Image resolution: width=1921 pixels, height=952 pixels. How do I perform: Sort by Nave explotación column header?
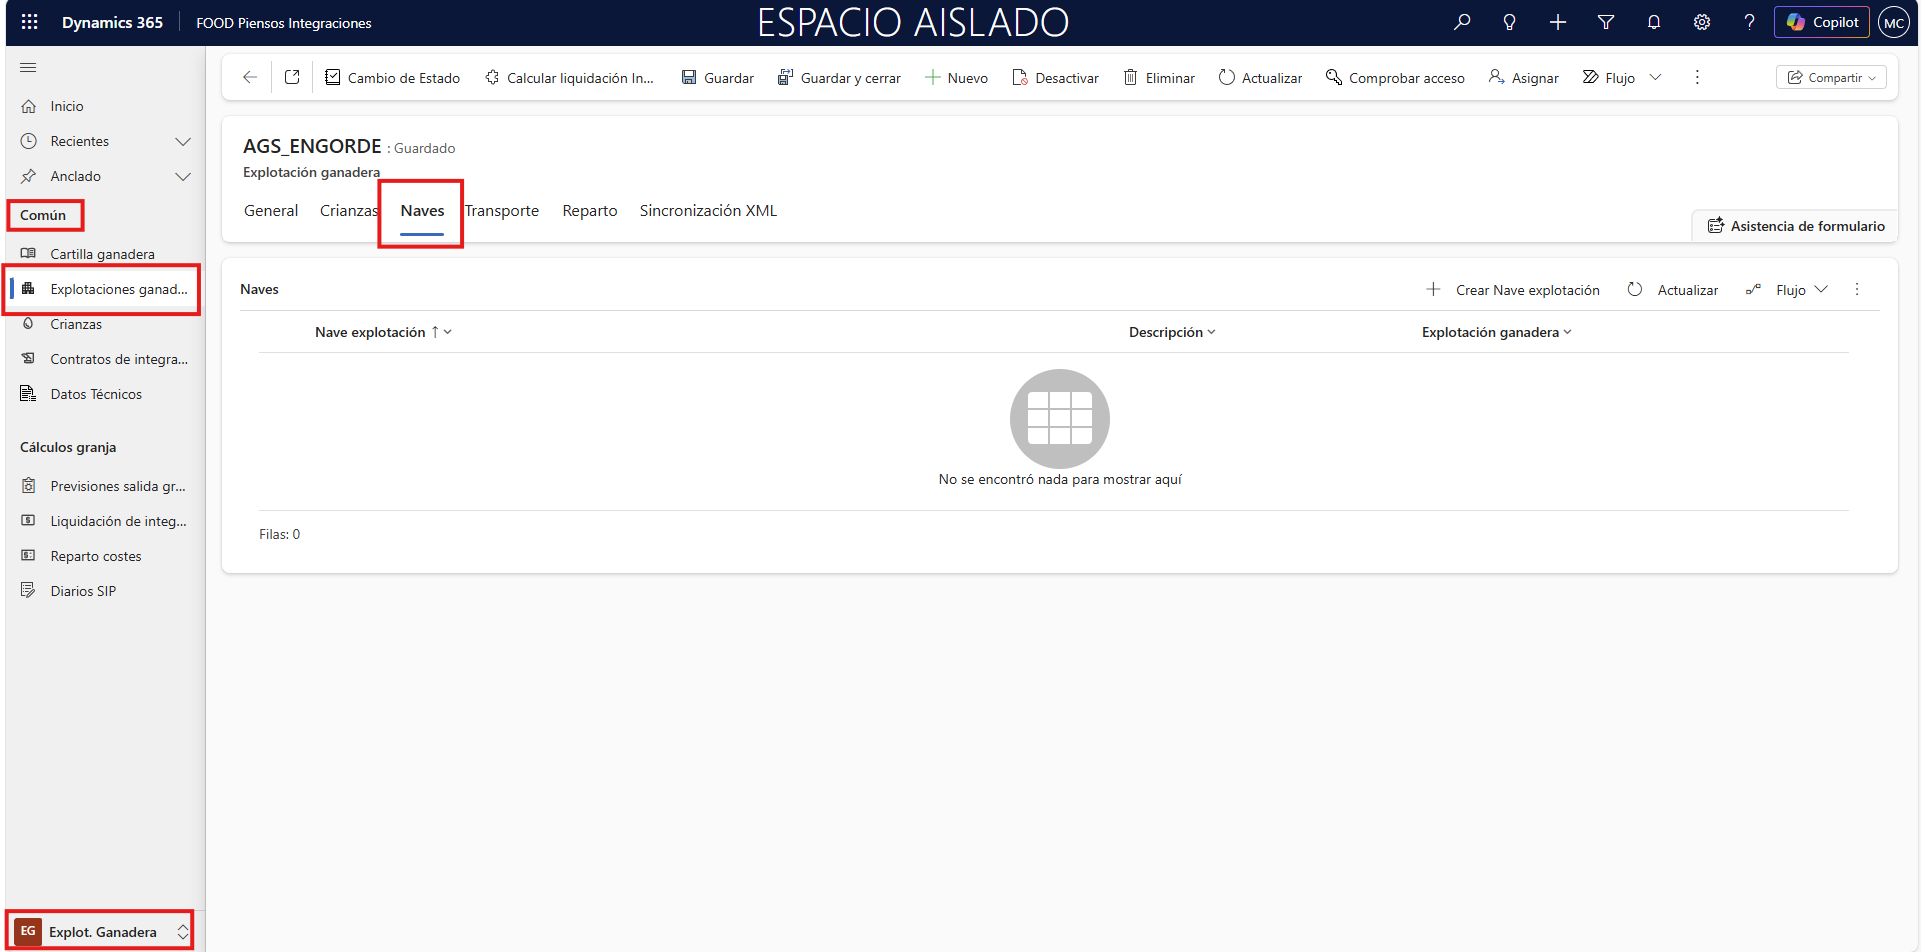pyautogui.click(x=370, y=332)
